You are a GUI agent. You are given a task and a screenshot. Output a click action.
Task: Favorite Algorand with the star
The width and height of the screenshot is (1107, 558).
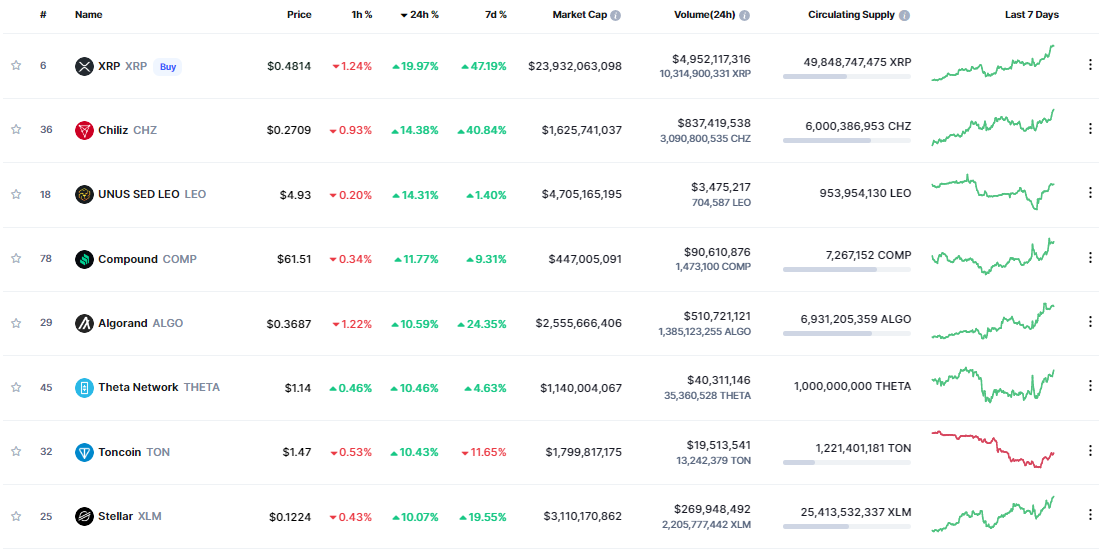pos(16,323)
